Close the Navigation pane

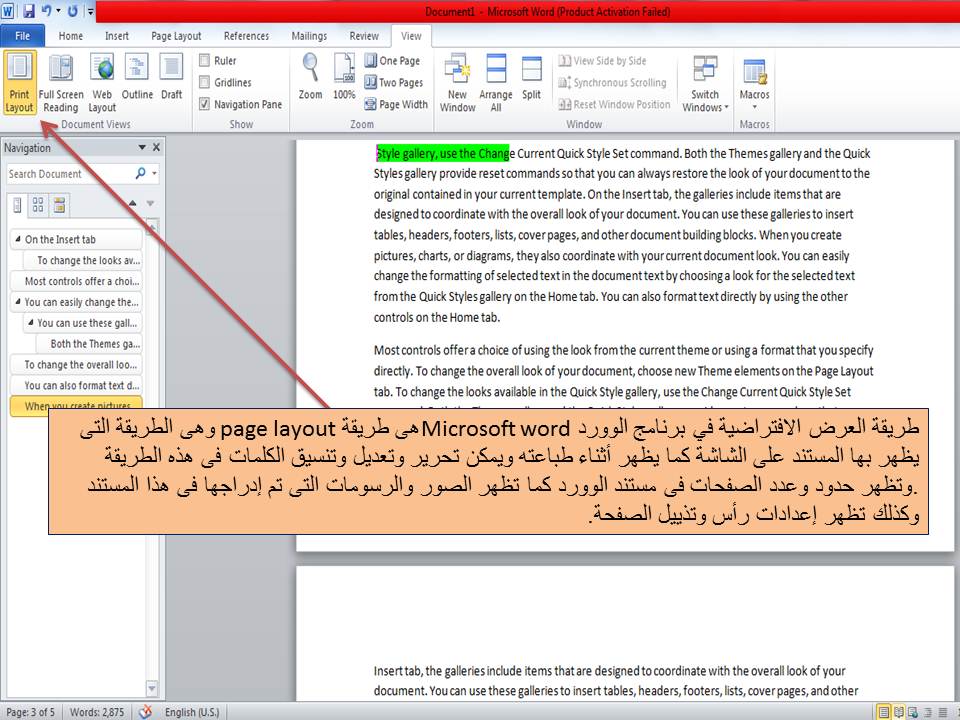coord(156,148)
